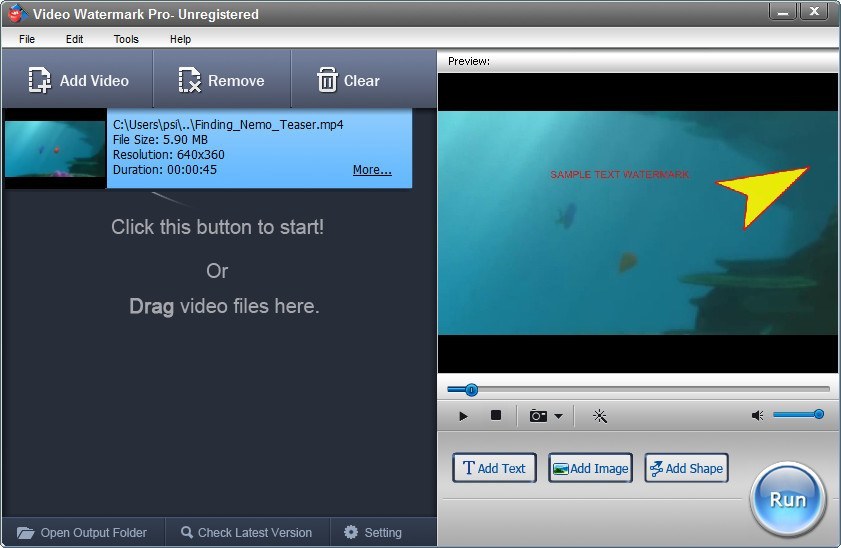Click the preview seek bar handle

tap(471, 390)
